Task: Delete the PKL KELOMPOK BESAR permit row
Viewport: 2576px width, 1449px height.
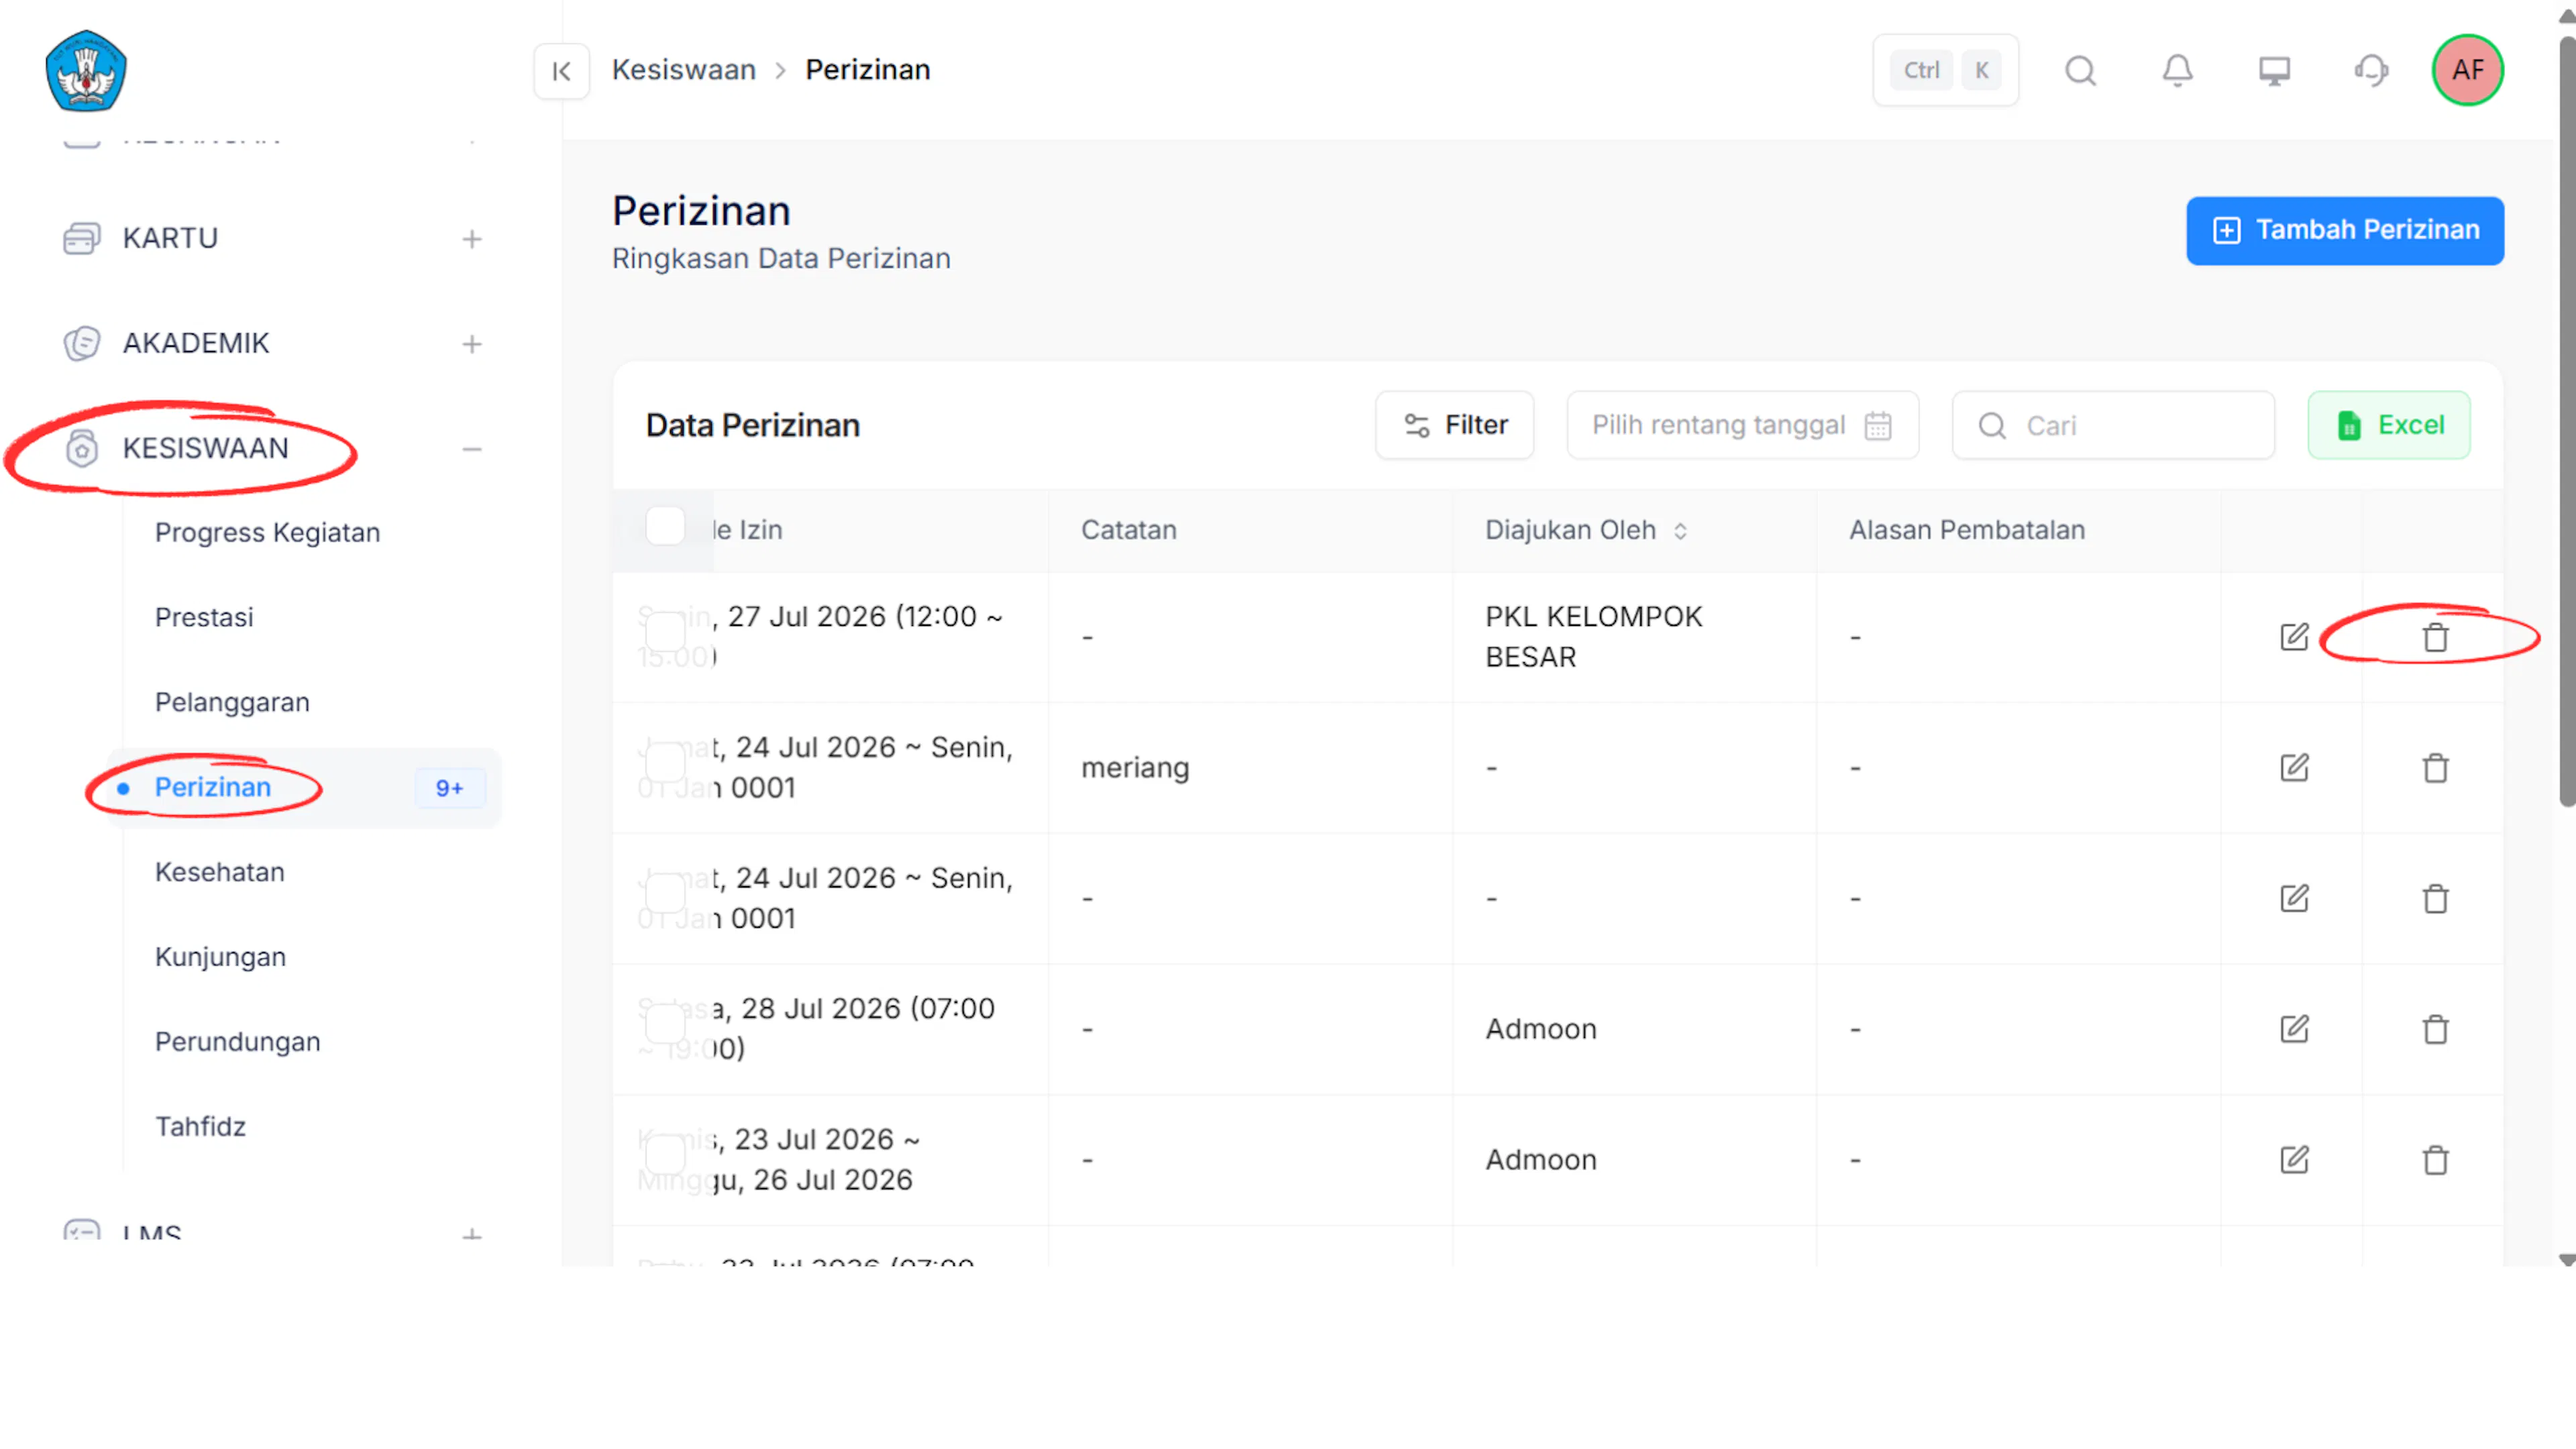Action: point(2435,637)
